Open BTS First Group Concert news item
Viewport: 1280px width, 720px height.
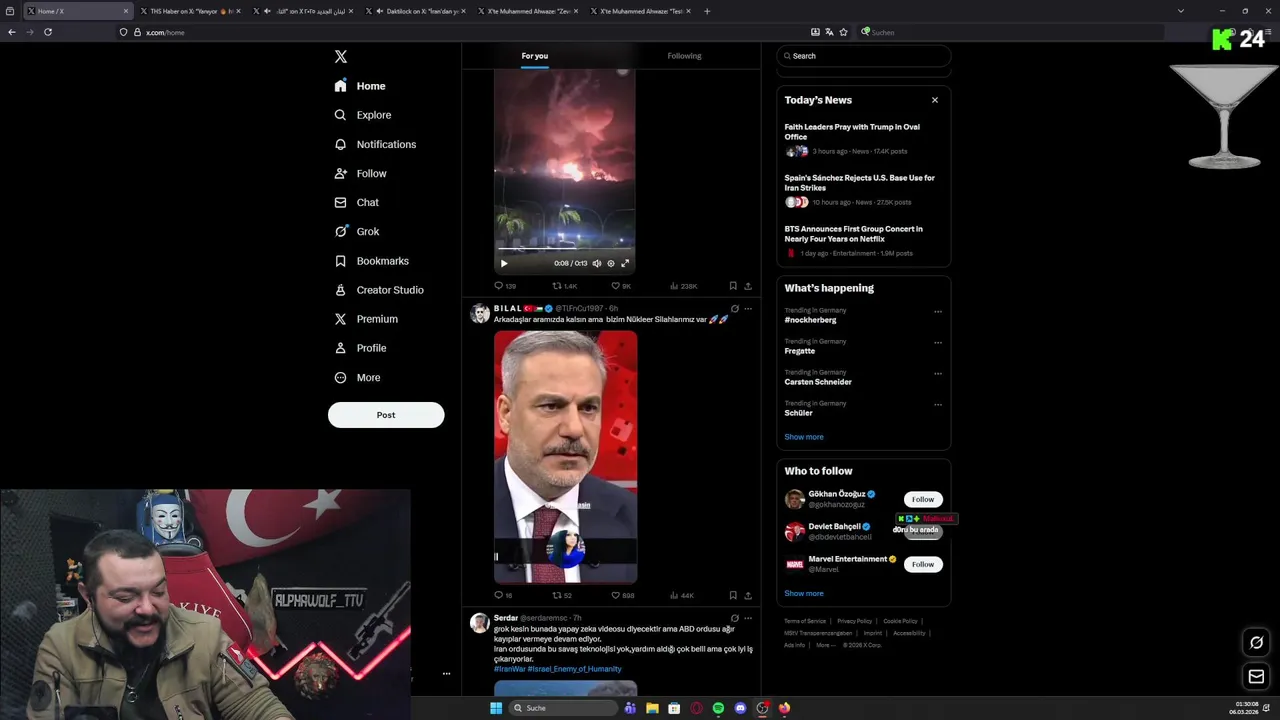[x=863, y=241]
